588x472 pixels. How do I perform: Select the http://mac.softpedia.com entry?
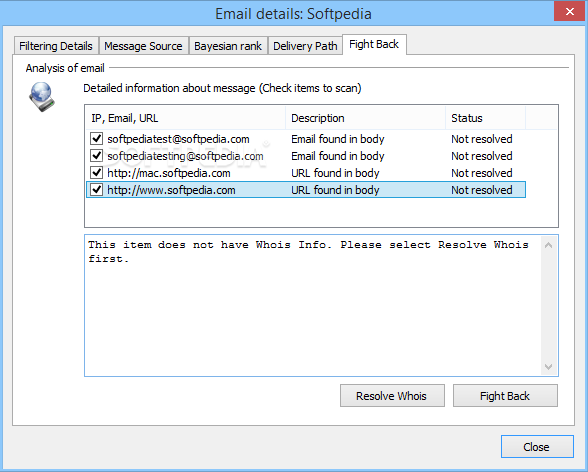click(x=169, y=173)
